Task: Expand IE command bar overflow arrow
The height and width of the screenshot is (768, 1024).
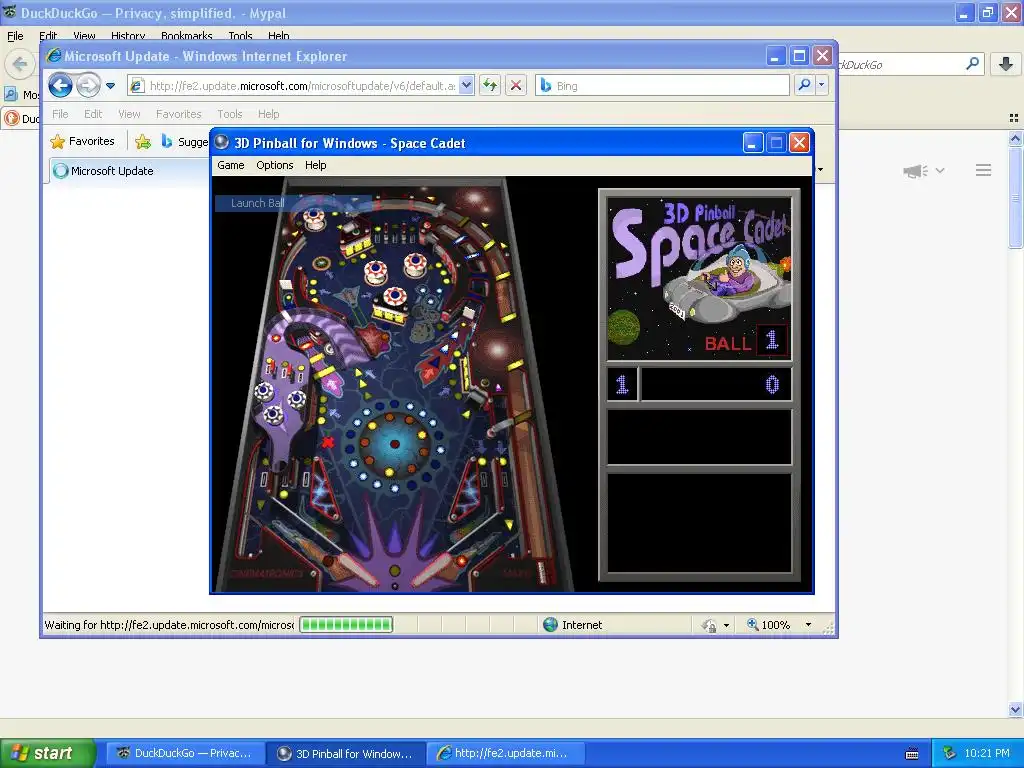Action: (x=820, y=170)
